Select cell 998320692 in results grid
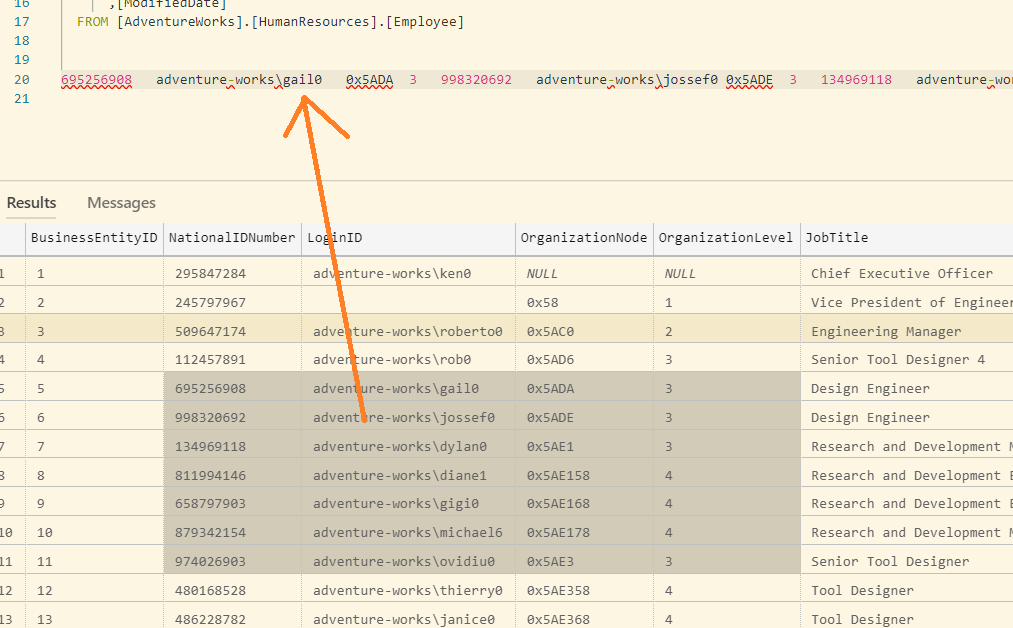Screen dimensions: 1013x628 click(x=233, y=417)
